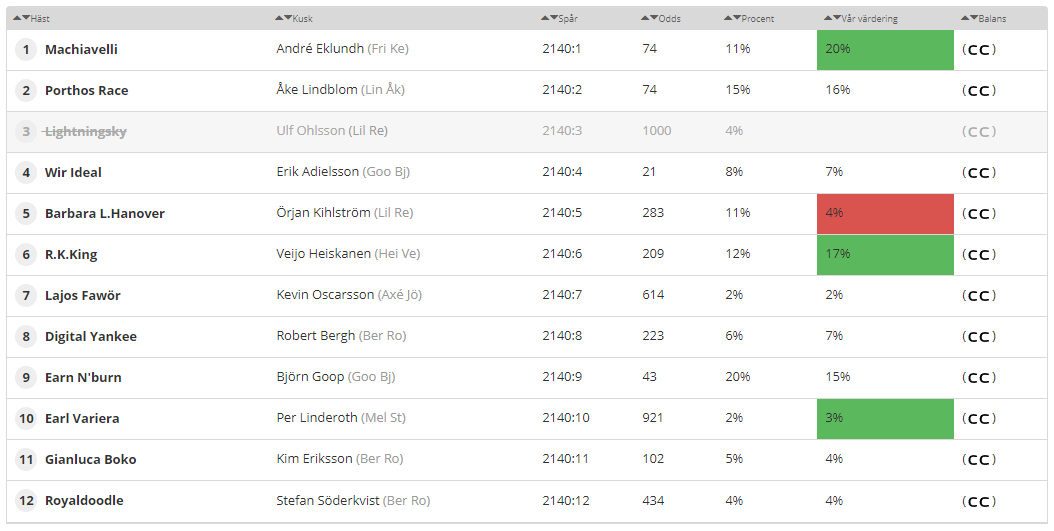Click balance icon for Earn N'burn
The image size is (1054, 531).
pyautogui.click(x=979, y=378)
